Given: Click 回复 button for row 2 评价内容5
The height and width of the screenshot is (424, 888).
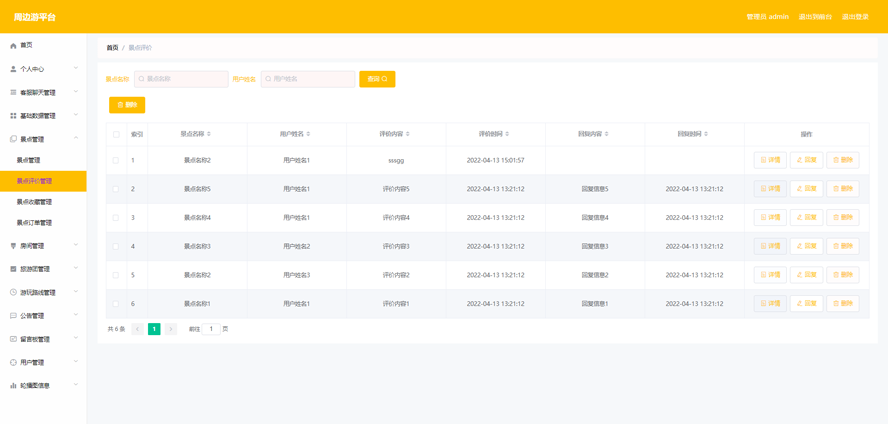Looking at the screenshot, I should [x=806, y=189].
